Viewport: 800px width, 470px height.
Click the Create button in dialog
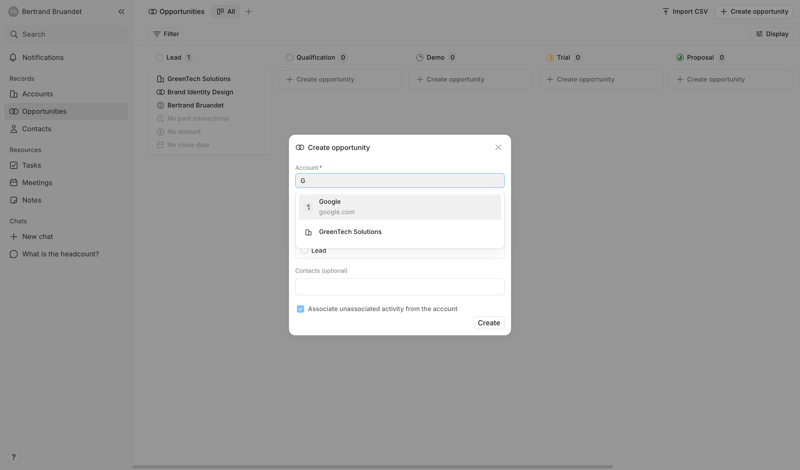489,323
